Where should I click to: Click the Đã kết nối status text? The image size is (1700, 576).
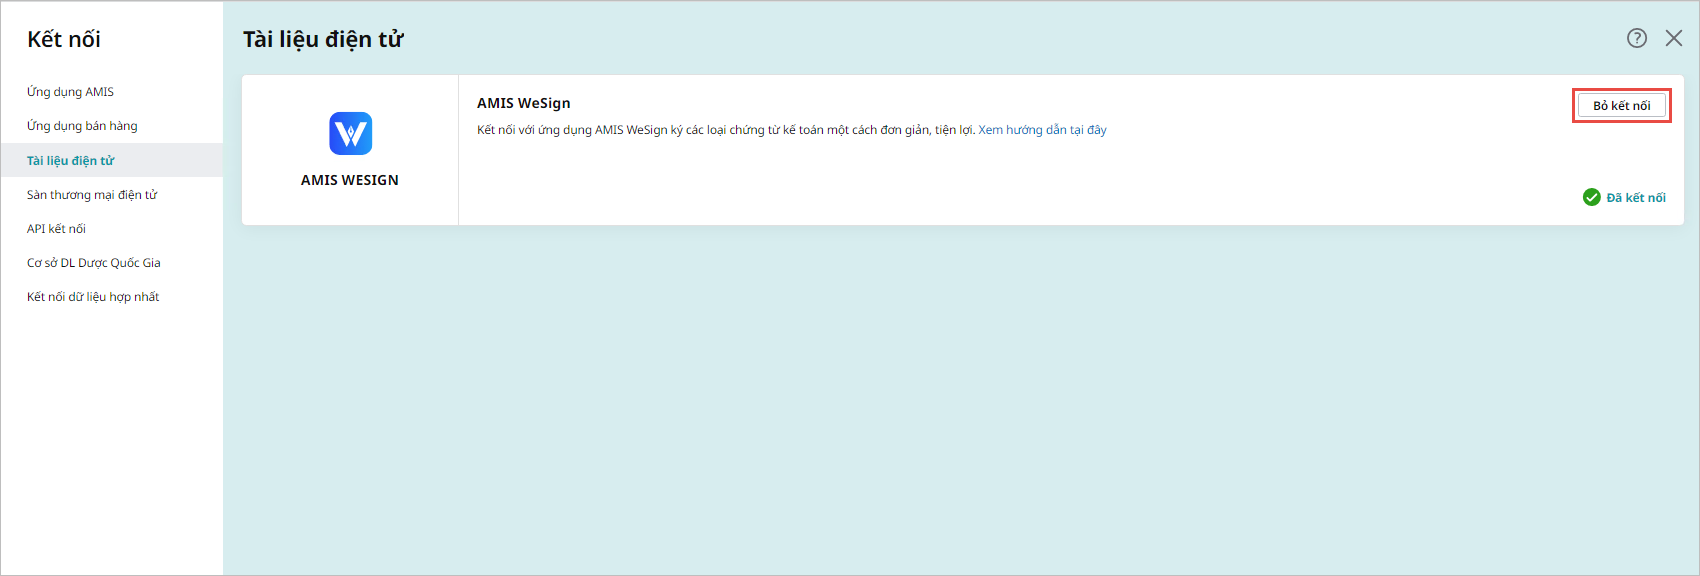point(1636,198)
